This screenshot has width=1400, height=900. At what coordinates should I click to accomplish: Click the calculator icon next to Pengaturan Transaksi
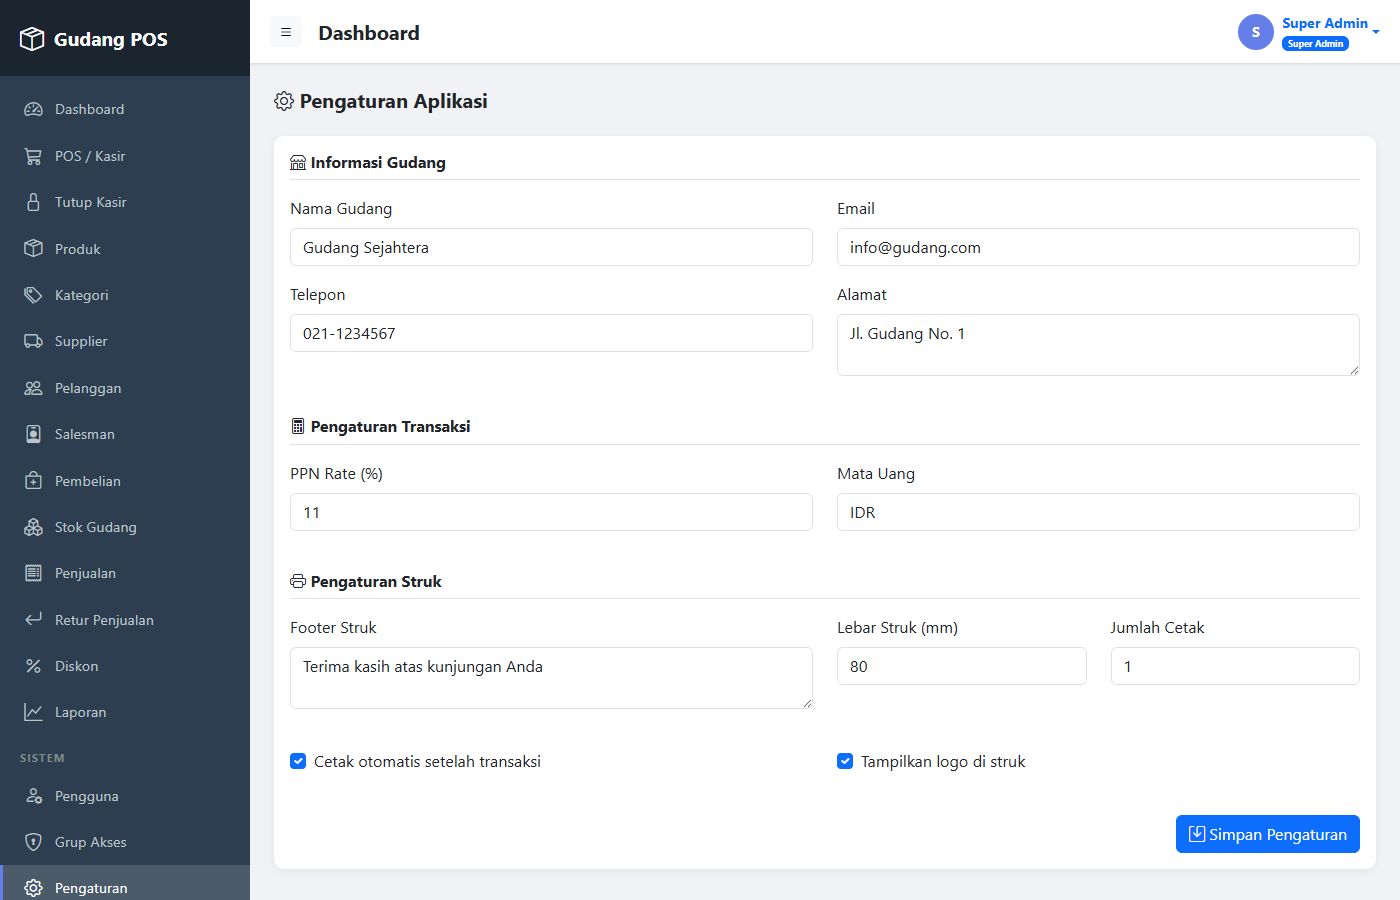(298, 426)
